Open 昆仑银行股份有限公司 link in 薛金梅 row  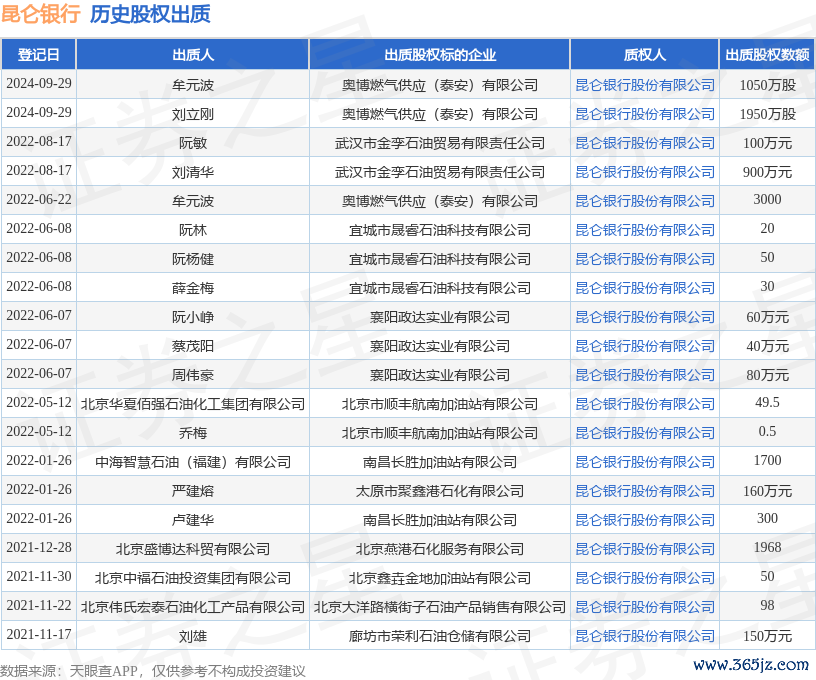pos(644,288)
